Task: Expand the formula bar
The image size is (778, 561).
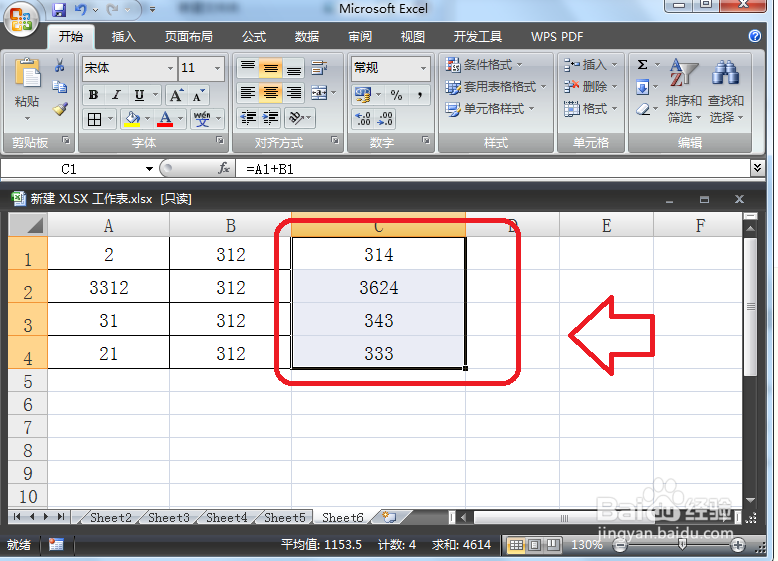Action: [757, 168]
